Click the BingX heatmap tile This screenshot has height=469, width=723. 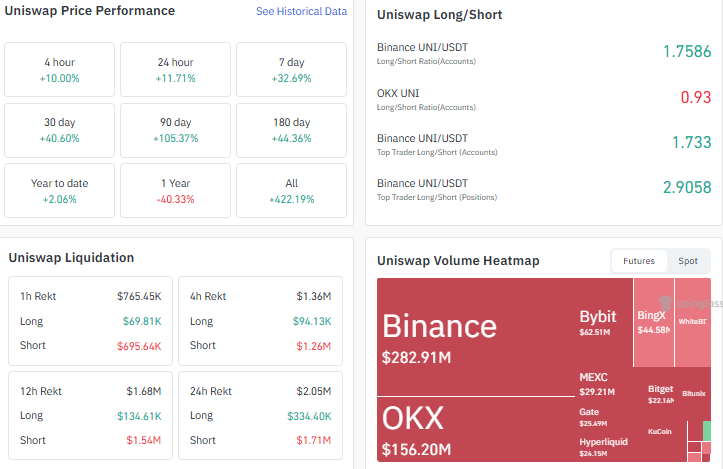click(x=654, y=322)
